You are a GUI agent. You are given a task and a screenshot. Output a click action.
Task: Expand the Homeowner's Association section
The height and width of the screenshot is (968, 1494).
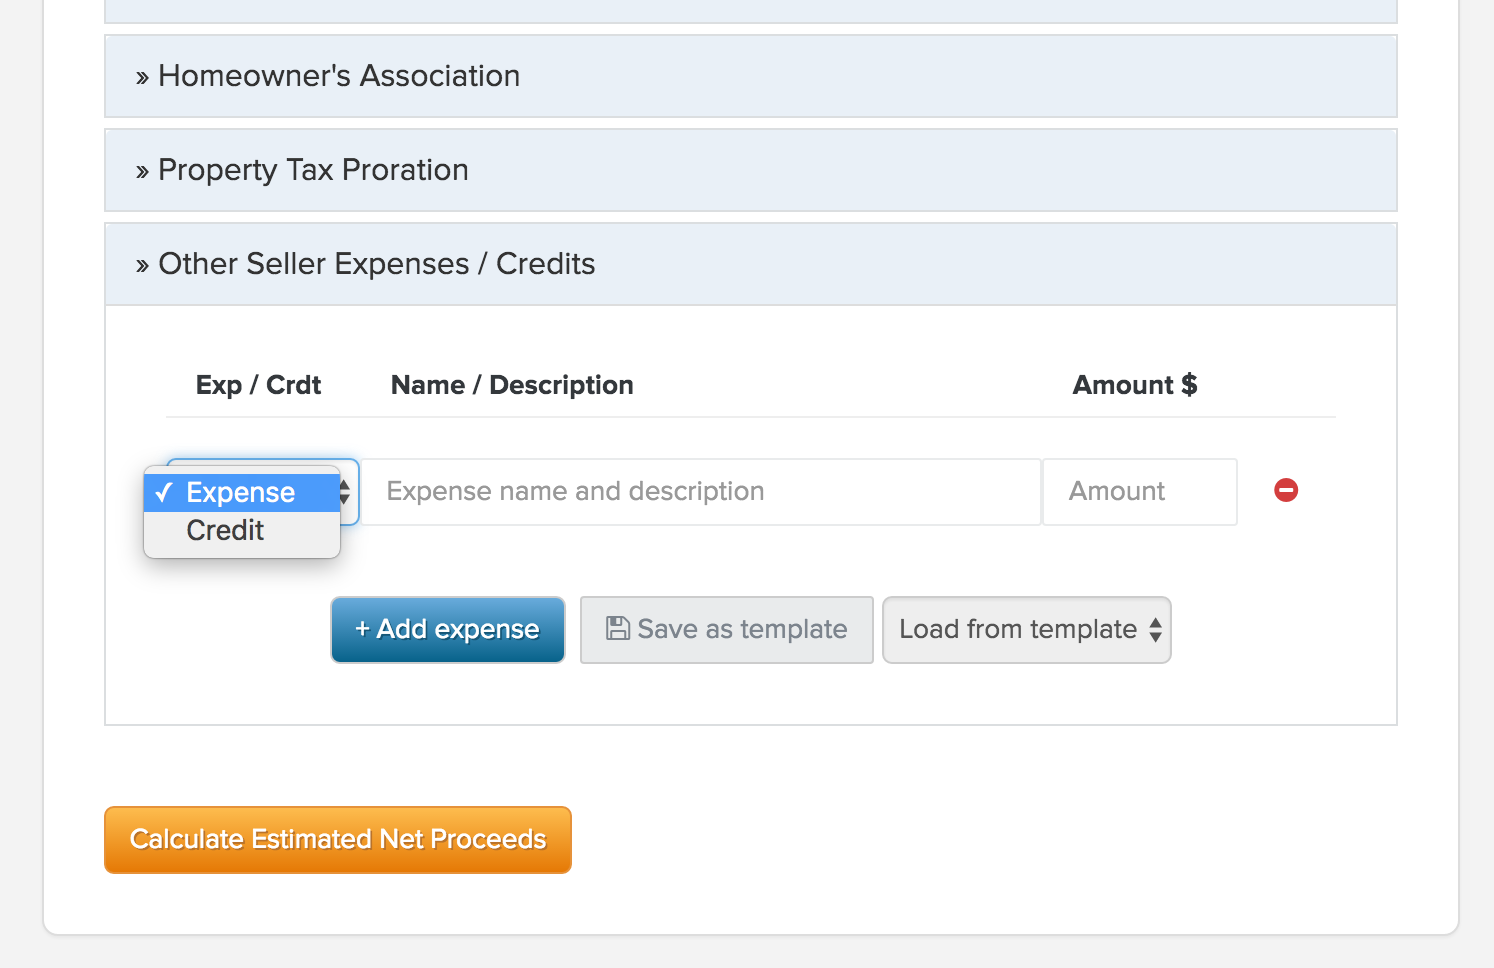click(750, 76)
